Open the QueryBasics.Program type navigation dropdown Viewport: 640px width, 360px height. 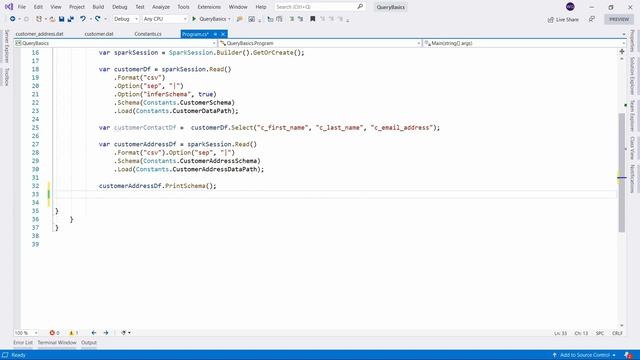320,43
